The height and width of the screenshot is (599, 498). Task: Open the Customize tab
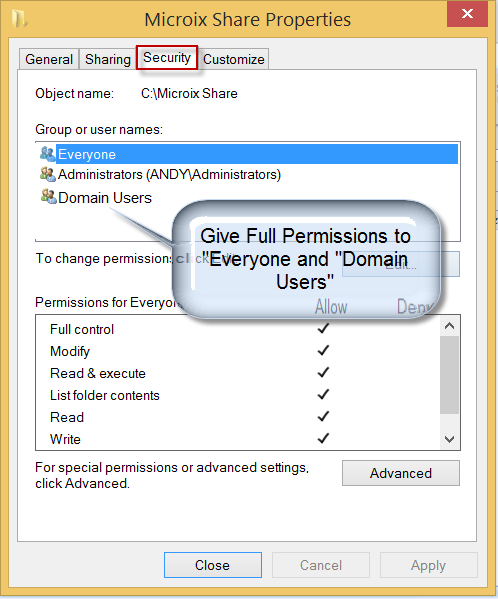(x=234, y=59)
